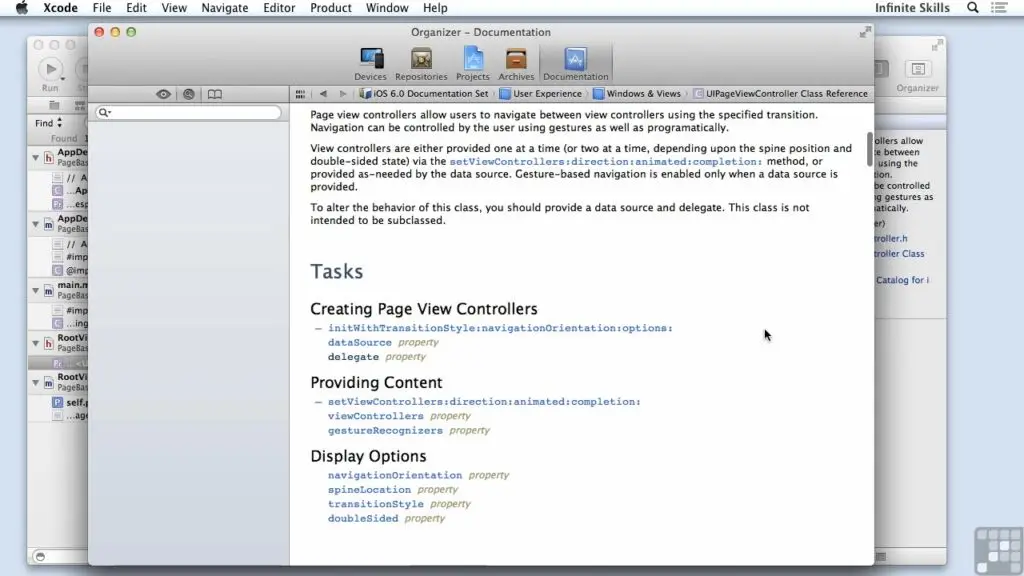This screenshot has height=576, width=1024.
Task: Open the related items grid icon
Action: [x=300, y=94]
